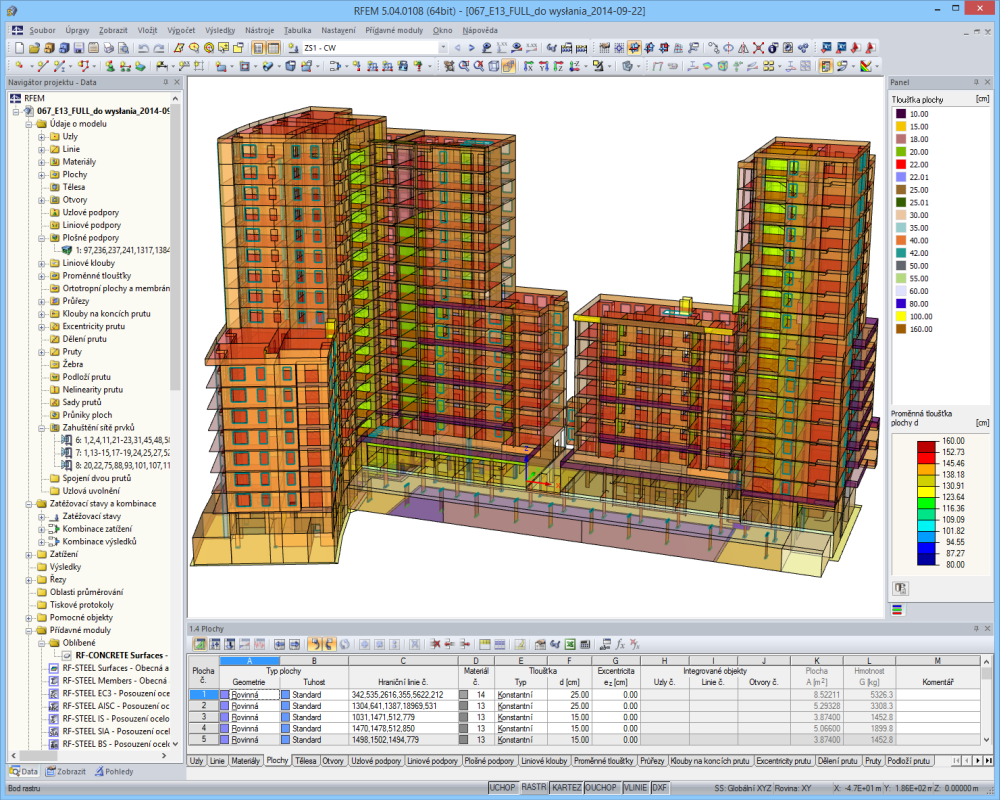The width and height of the screenshot is (1000, 800).
Task: Expand the Kombinace zatížení node
Action: 41,529
